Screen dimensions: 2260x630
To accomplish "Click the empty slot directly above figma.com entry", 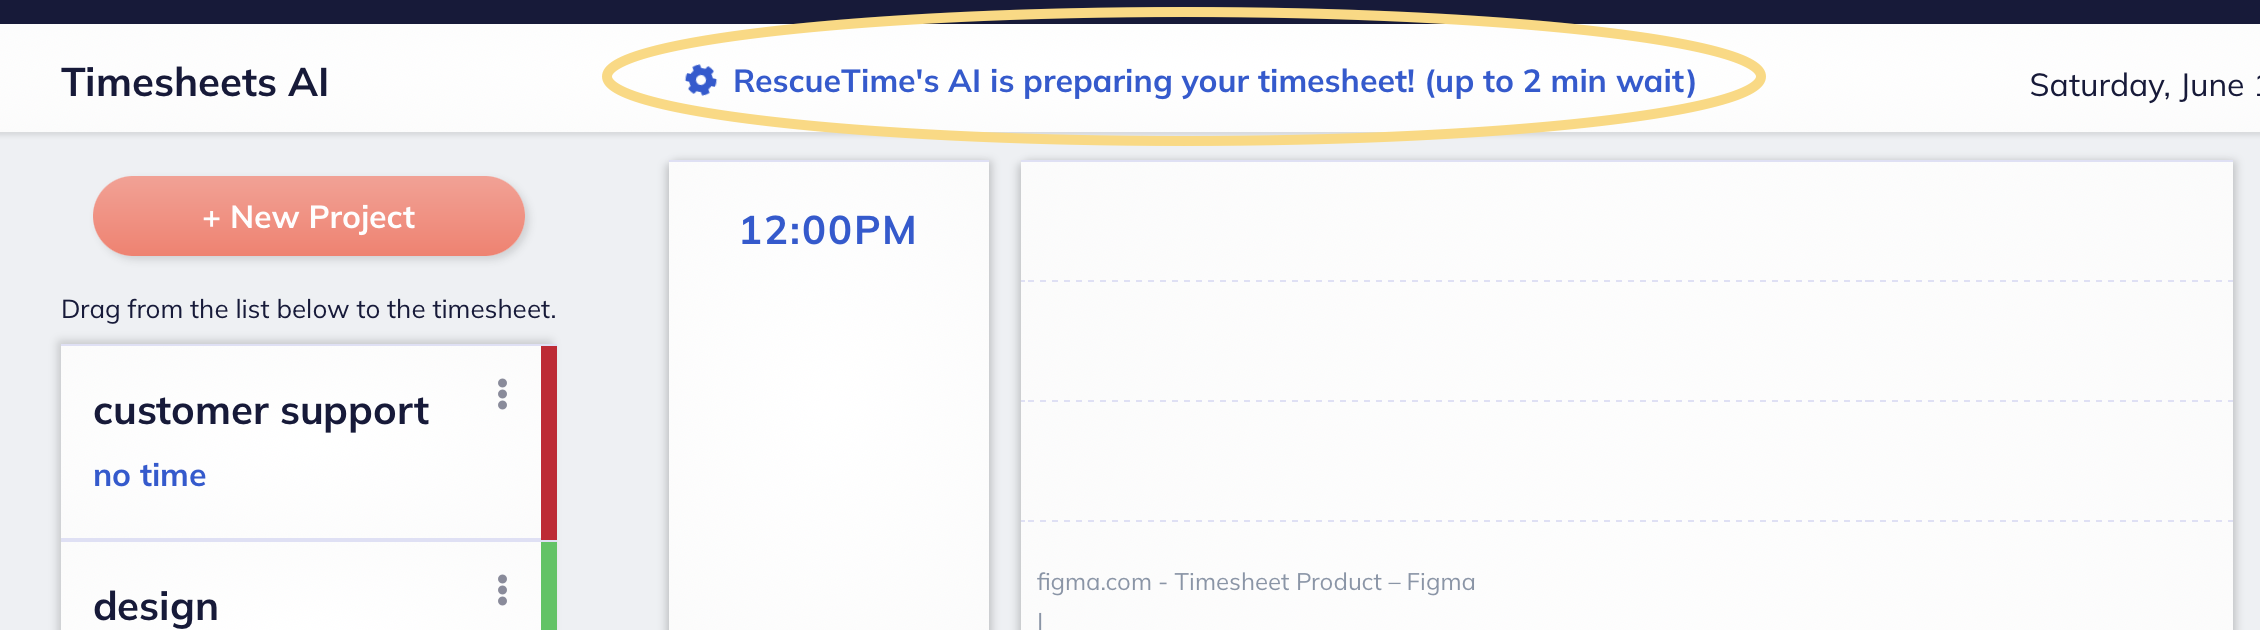I will click(1626, 461).
